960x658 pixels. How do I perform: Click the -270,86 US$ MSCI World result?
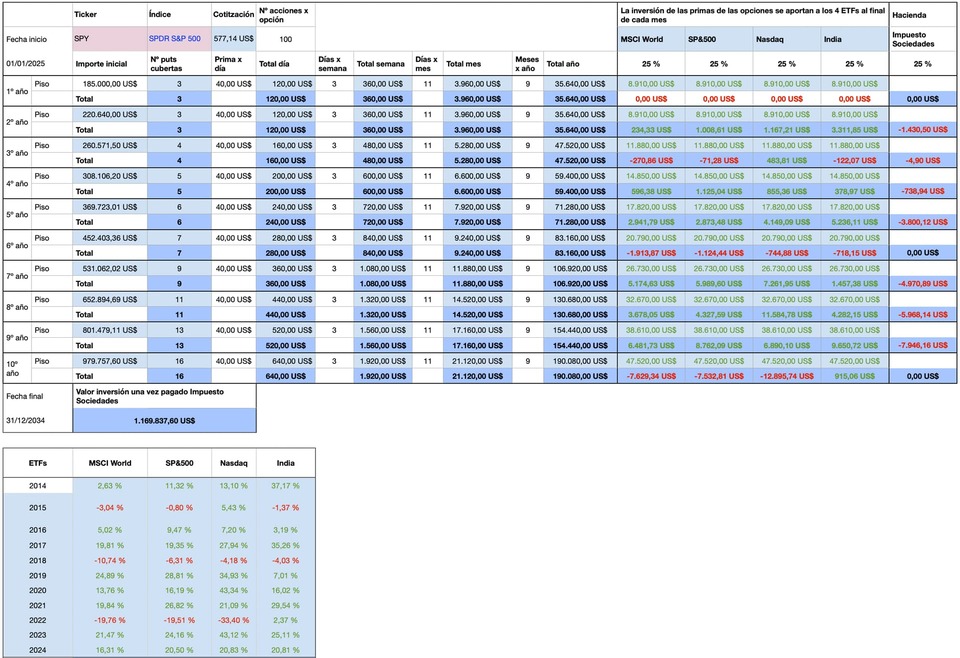pos(651,160)
